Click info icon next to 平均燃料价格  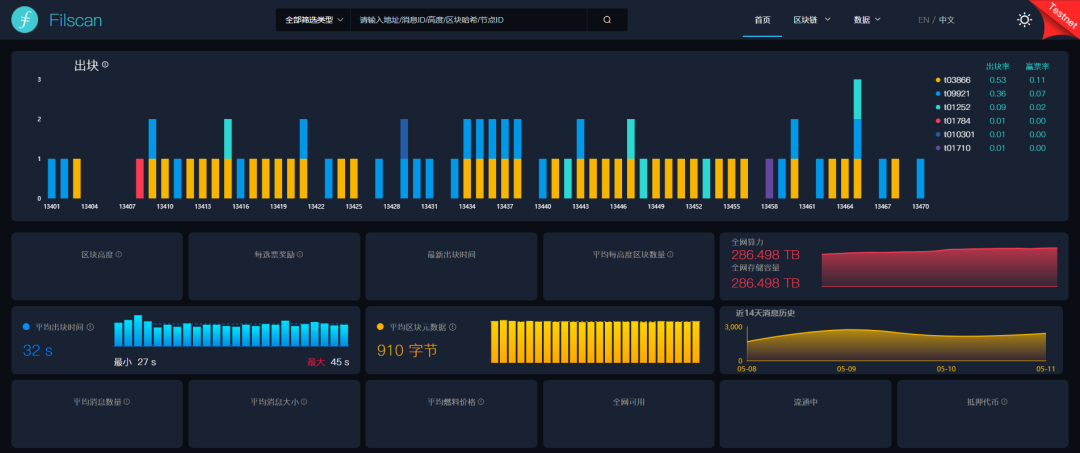(481, 401)
